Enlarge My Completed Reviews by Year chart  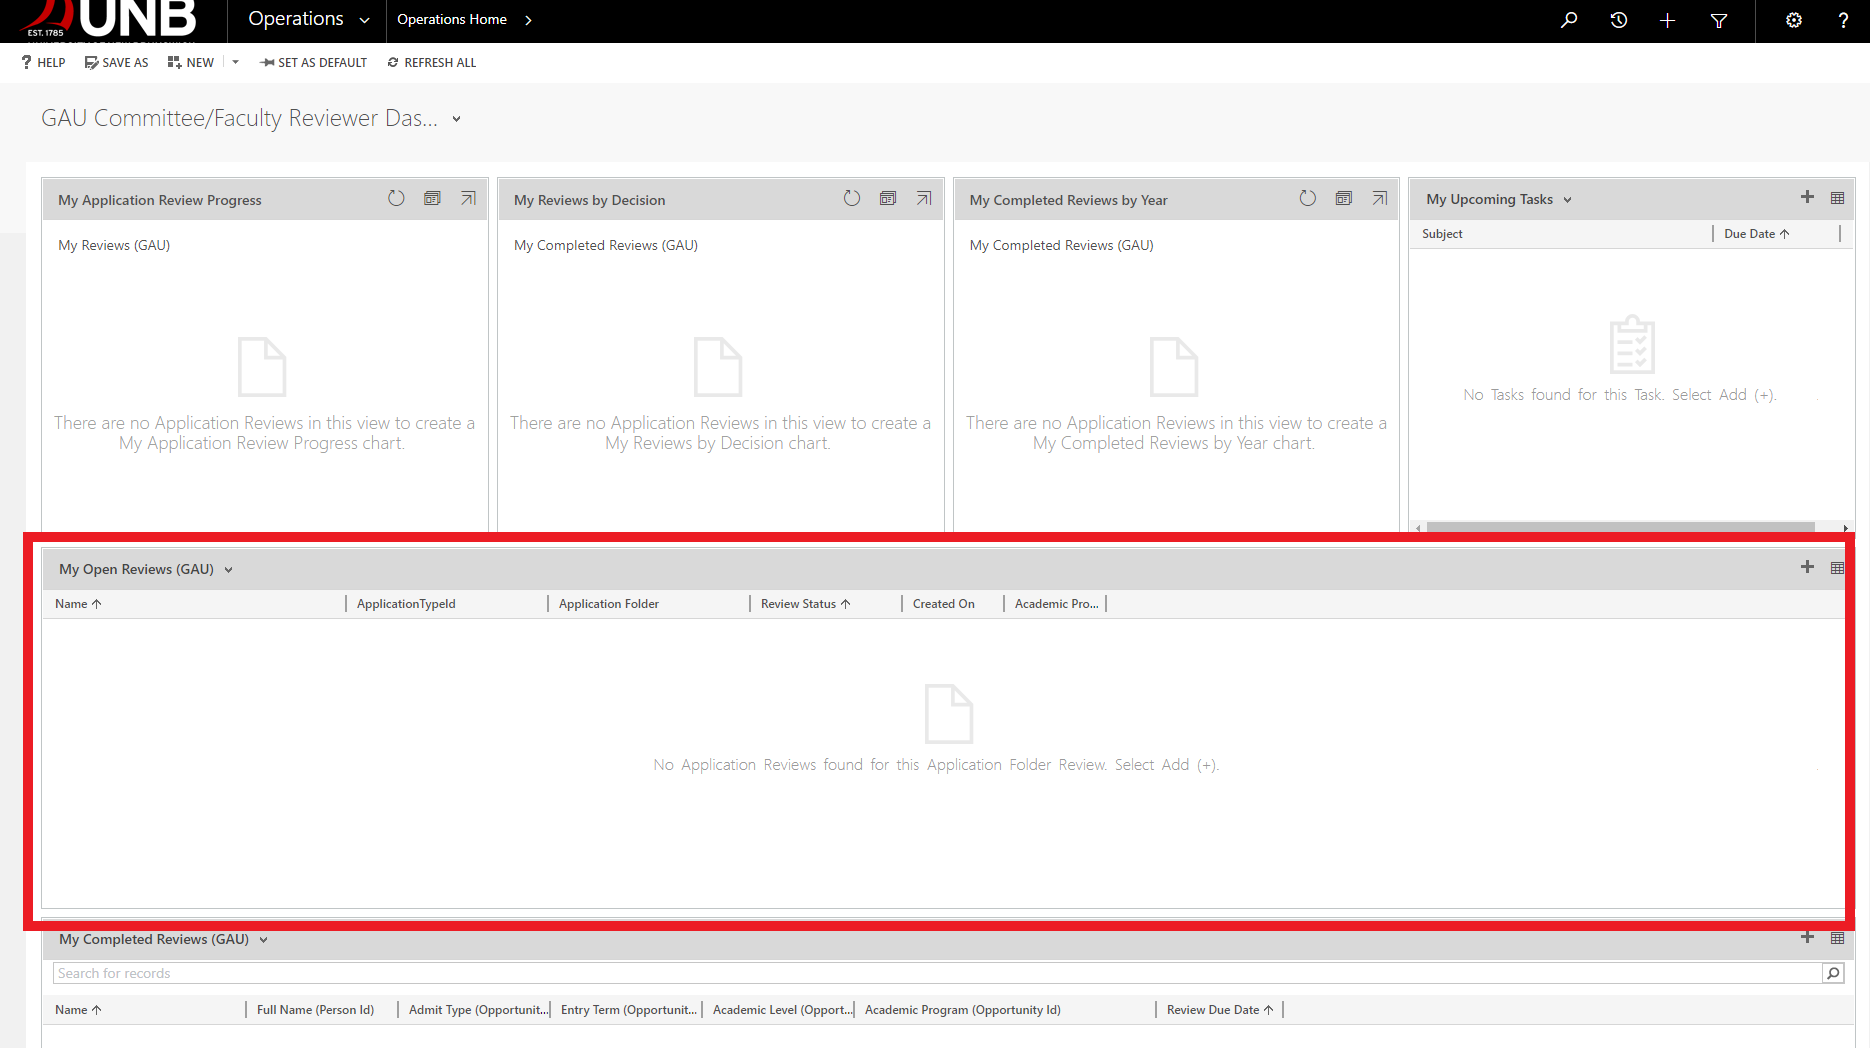point(1380,199)
